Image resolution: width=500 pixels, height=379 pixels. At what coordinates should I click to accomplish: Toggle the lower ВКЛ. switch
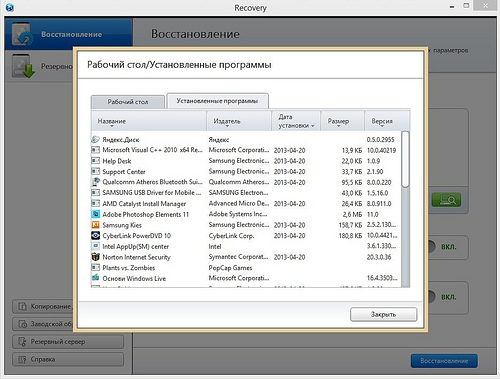[x=431, y=297]
